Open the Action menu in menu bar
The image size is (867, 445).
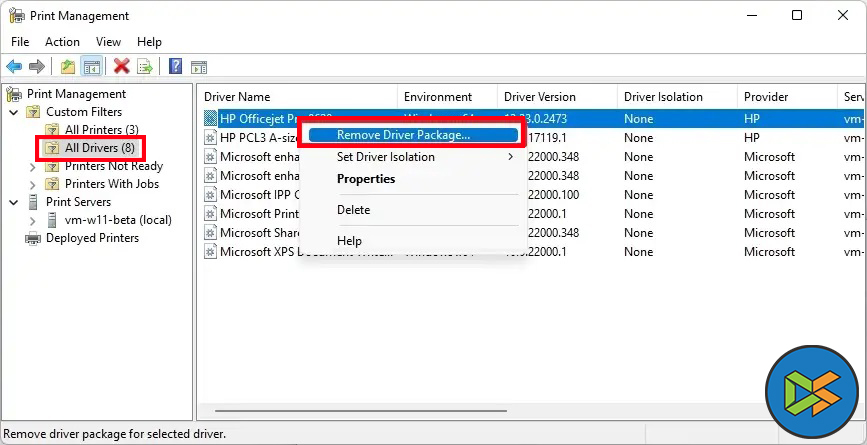click(62, 42)
